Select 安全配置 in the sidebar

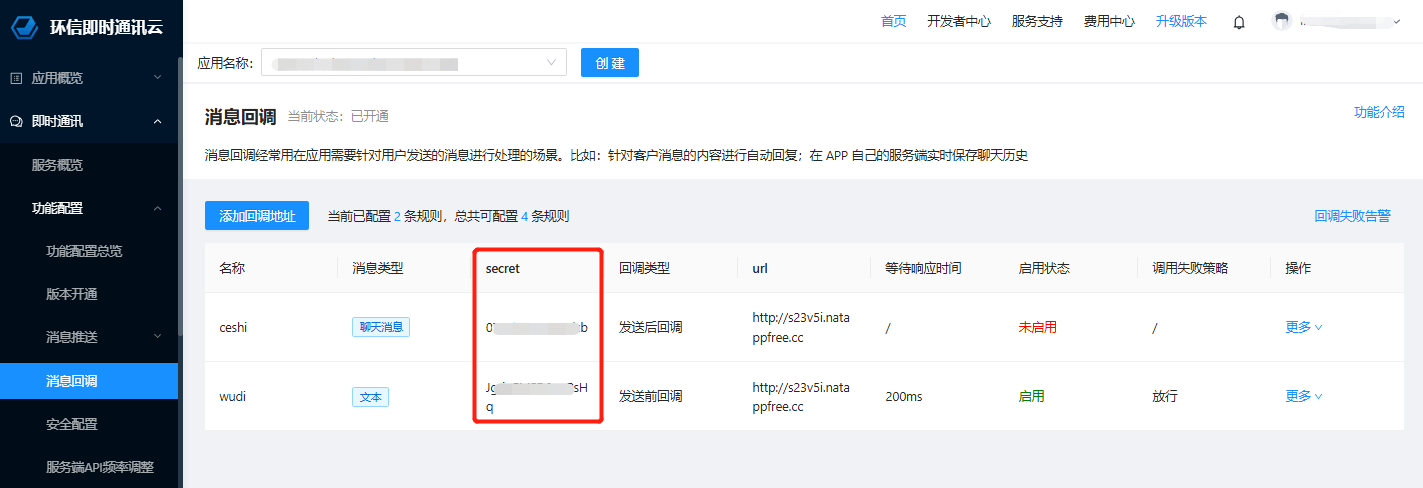tap(72, 424)
